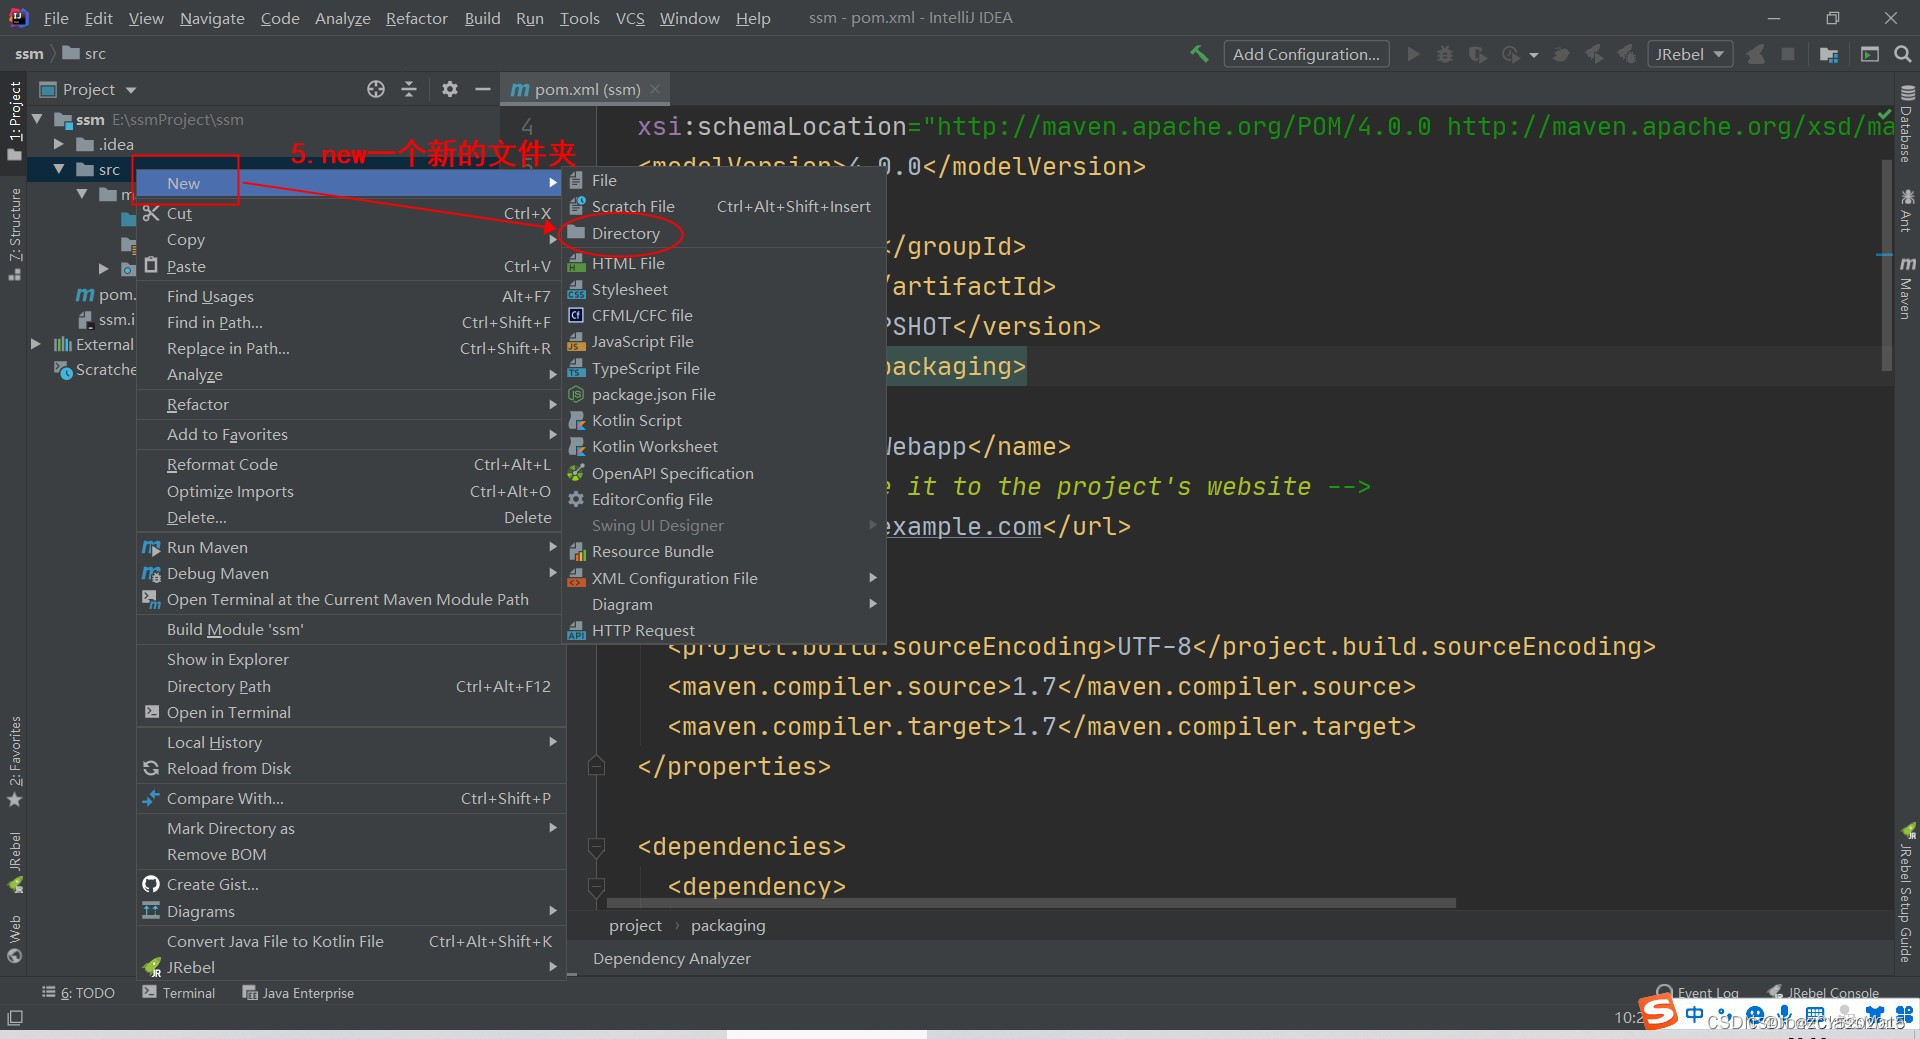Open the Web tool window side tab
The width and height of the screenshot is (1920, 1039).
click(x=14, y=938)
